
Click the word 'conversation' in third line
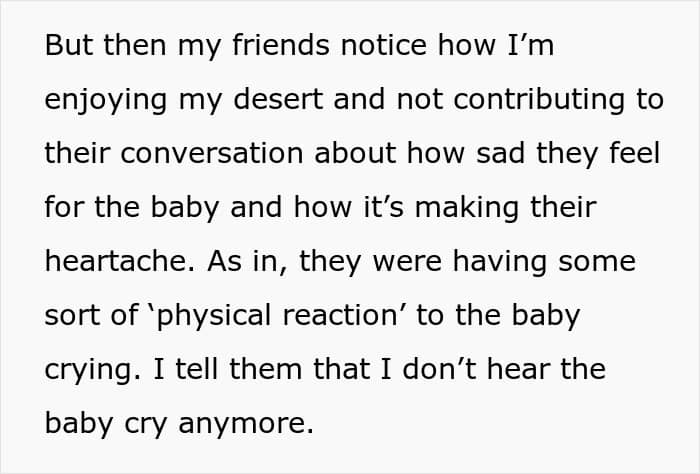[212, 153]
